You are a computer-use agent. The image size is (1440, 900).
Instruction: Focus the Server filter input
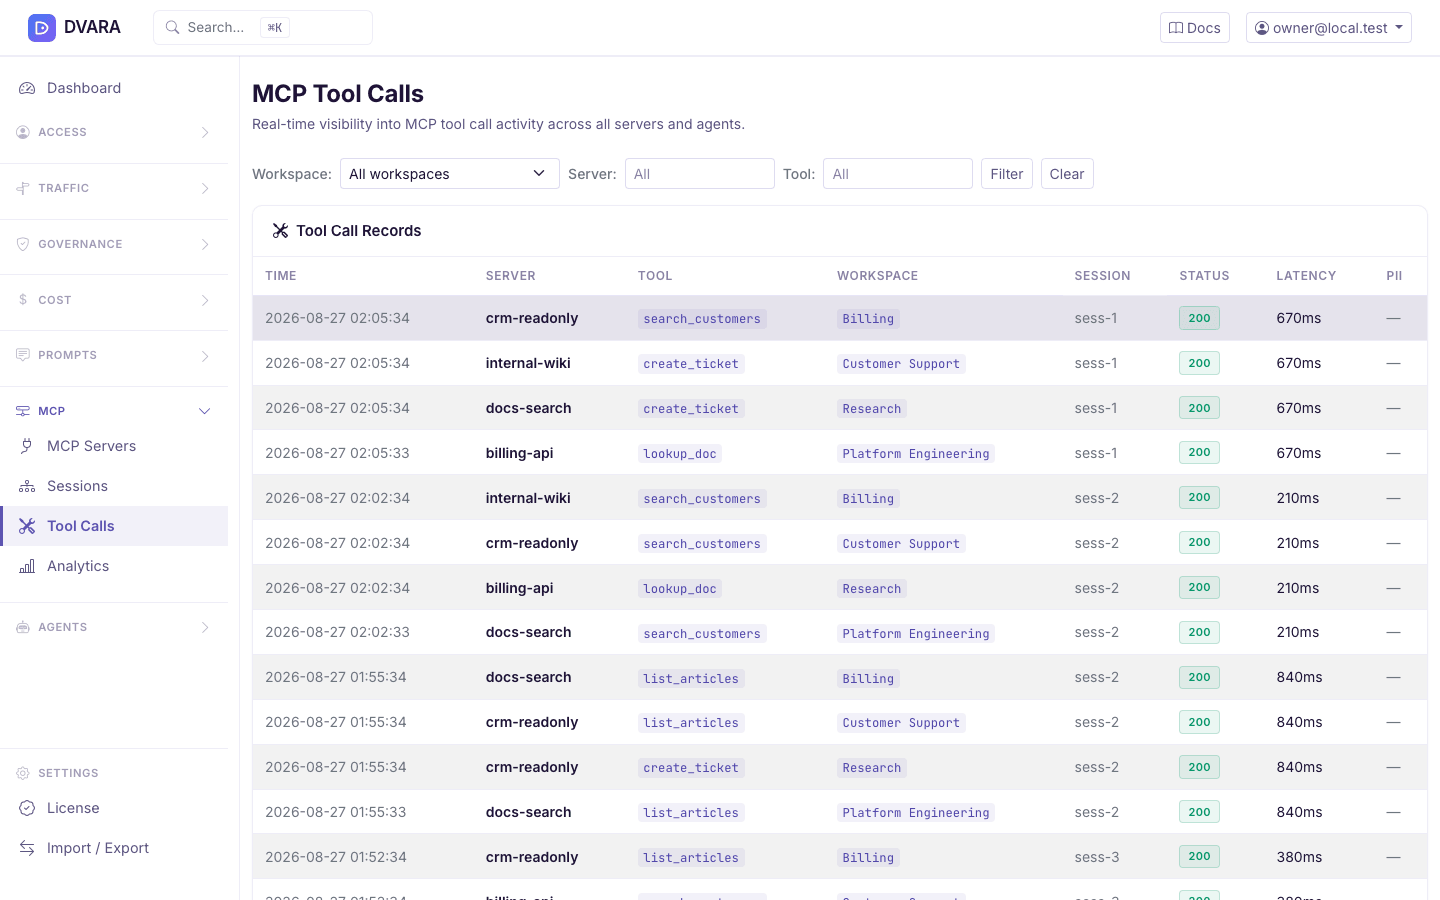[x=700, y=174]
